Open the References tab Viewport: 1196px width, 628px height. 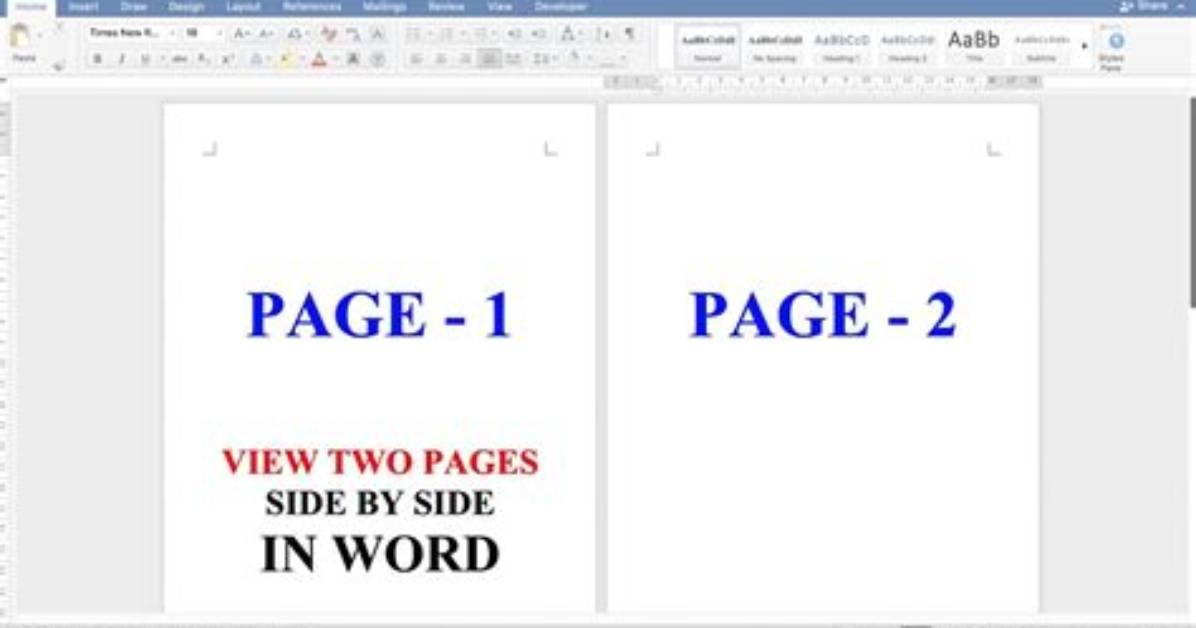tap(312, 7)
